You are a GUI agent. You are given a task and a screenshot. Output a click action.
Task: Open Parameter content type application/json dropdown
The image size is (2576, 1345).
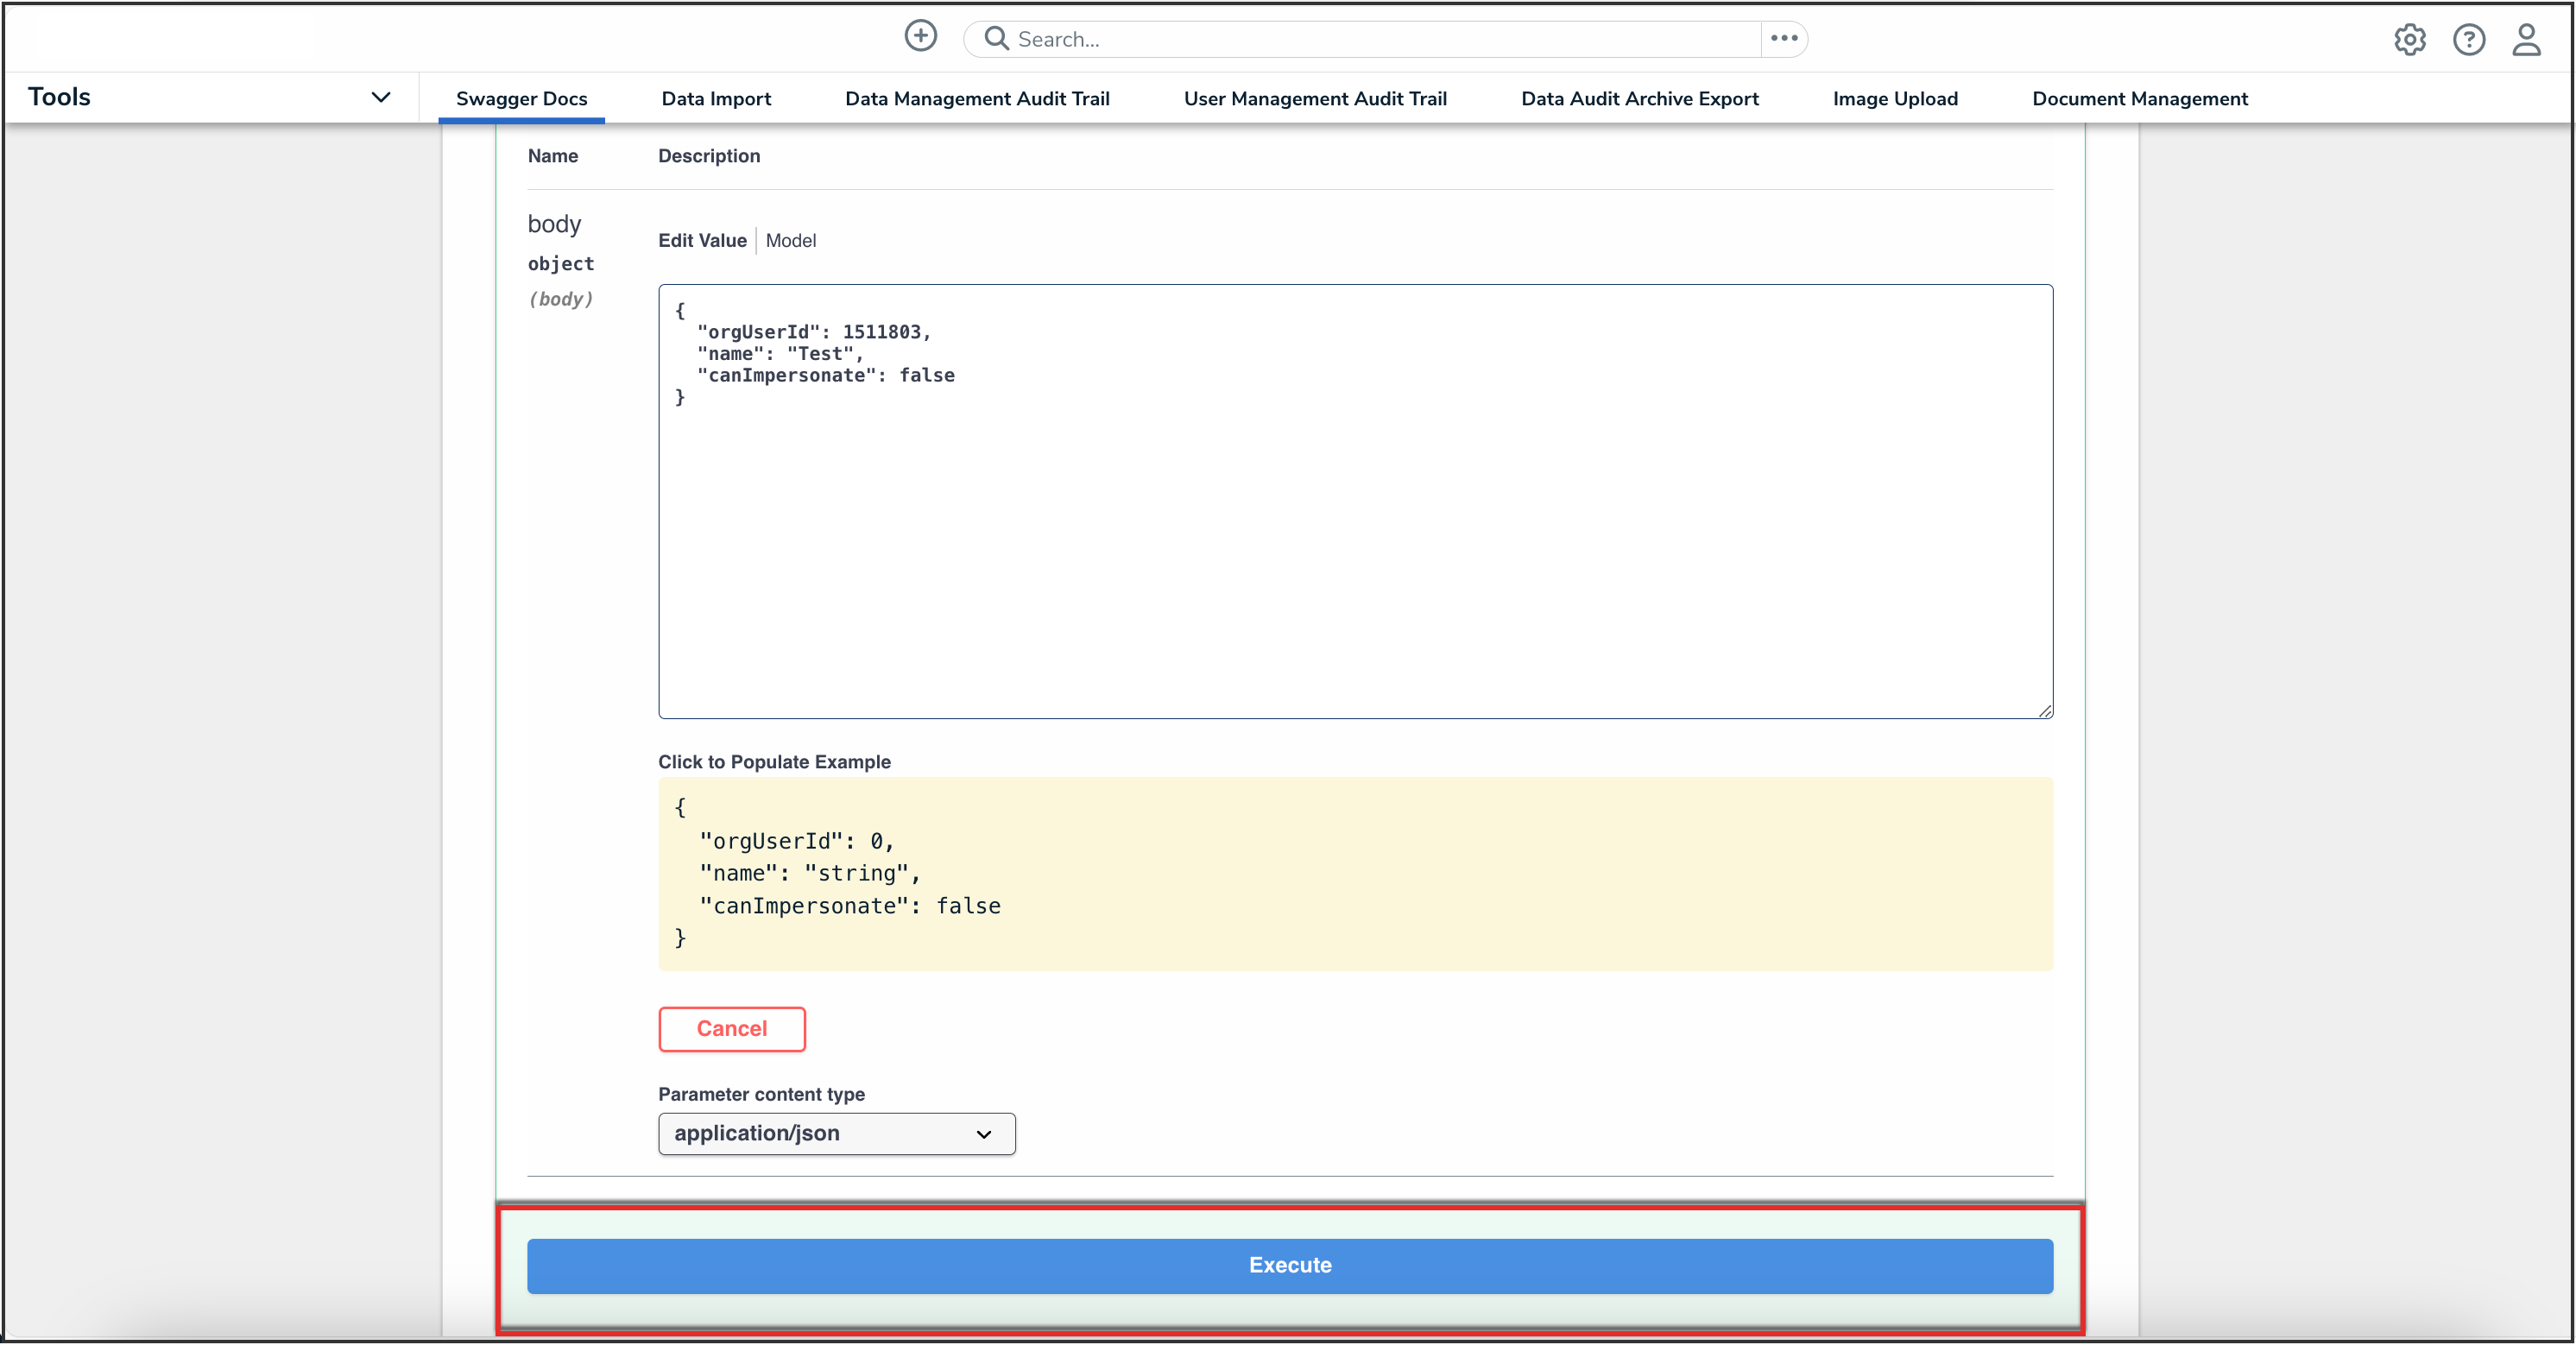(836, 1133)
